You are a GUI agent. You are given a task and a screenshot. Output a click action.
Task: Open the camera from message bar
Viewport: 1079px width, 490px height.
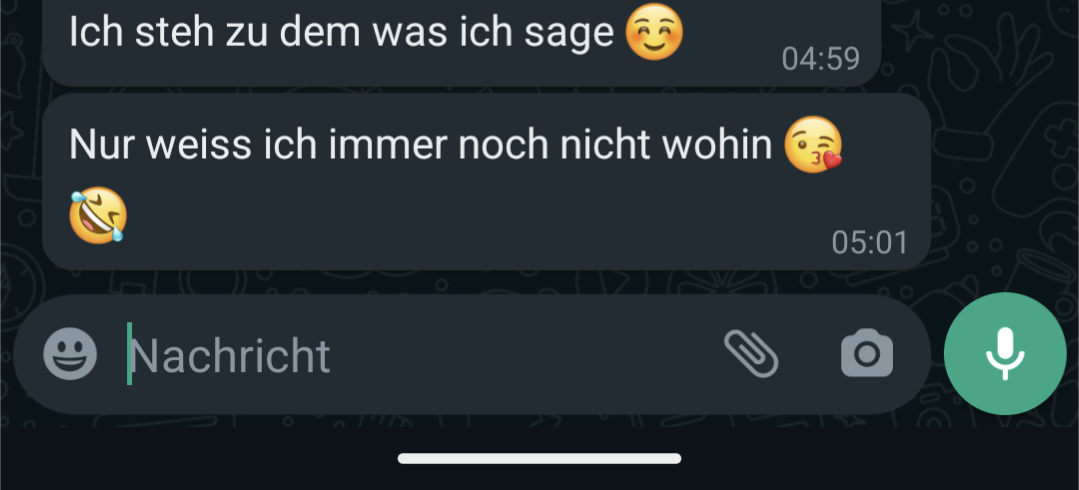(867, 354)
